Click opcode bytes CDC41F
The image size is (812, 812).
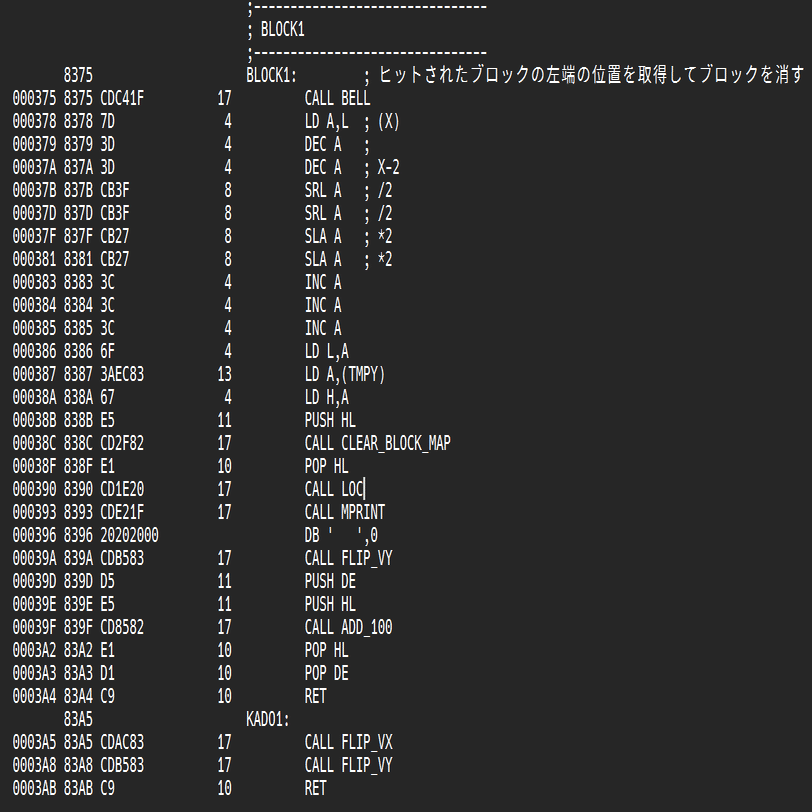coord(122,98)
